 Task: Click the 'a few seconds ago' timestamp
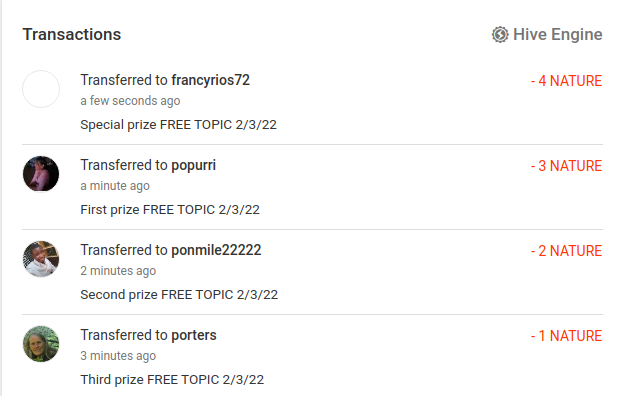coord(130,101)
